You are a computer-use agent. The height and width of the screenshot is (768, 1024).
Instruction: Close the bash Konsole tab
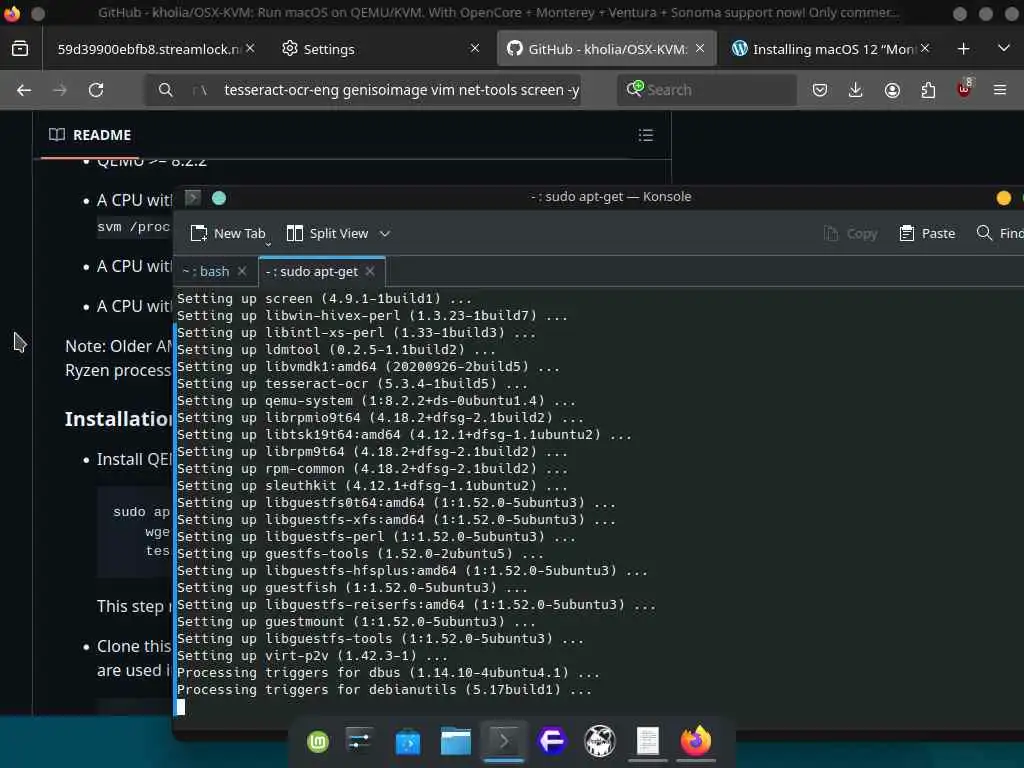[242, 271]
